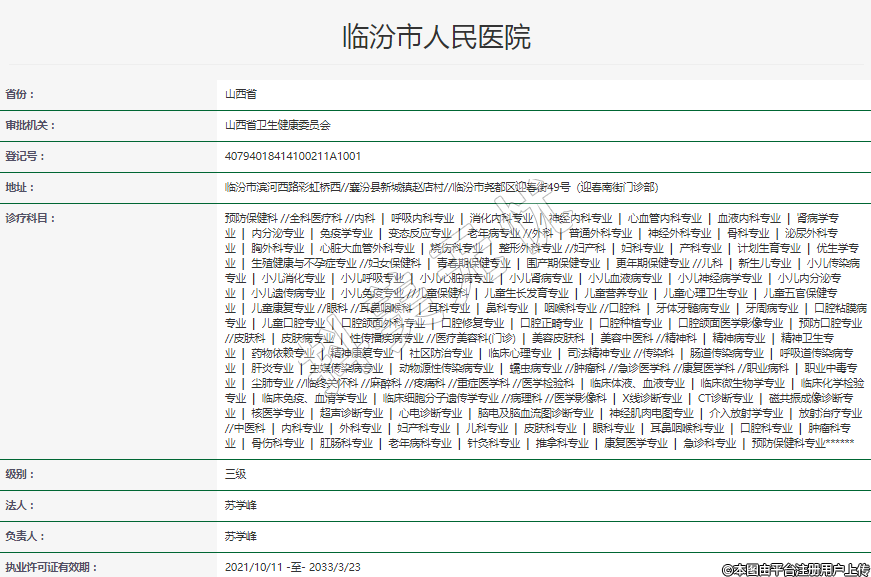Select license validity dates 2021/10/11 to 2033/3/23
The width and height of the screenshot is (871, 577).
pos(293,567)
